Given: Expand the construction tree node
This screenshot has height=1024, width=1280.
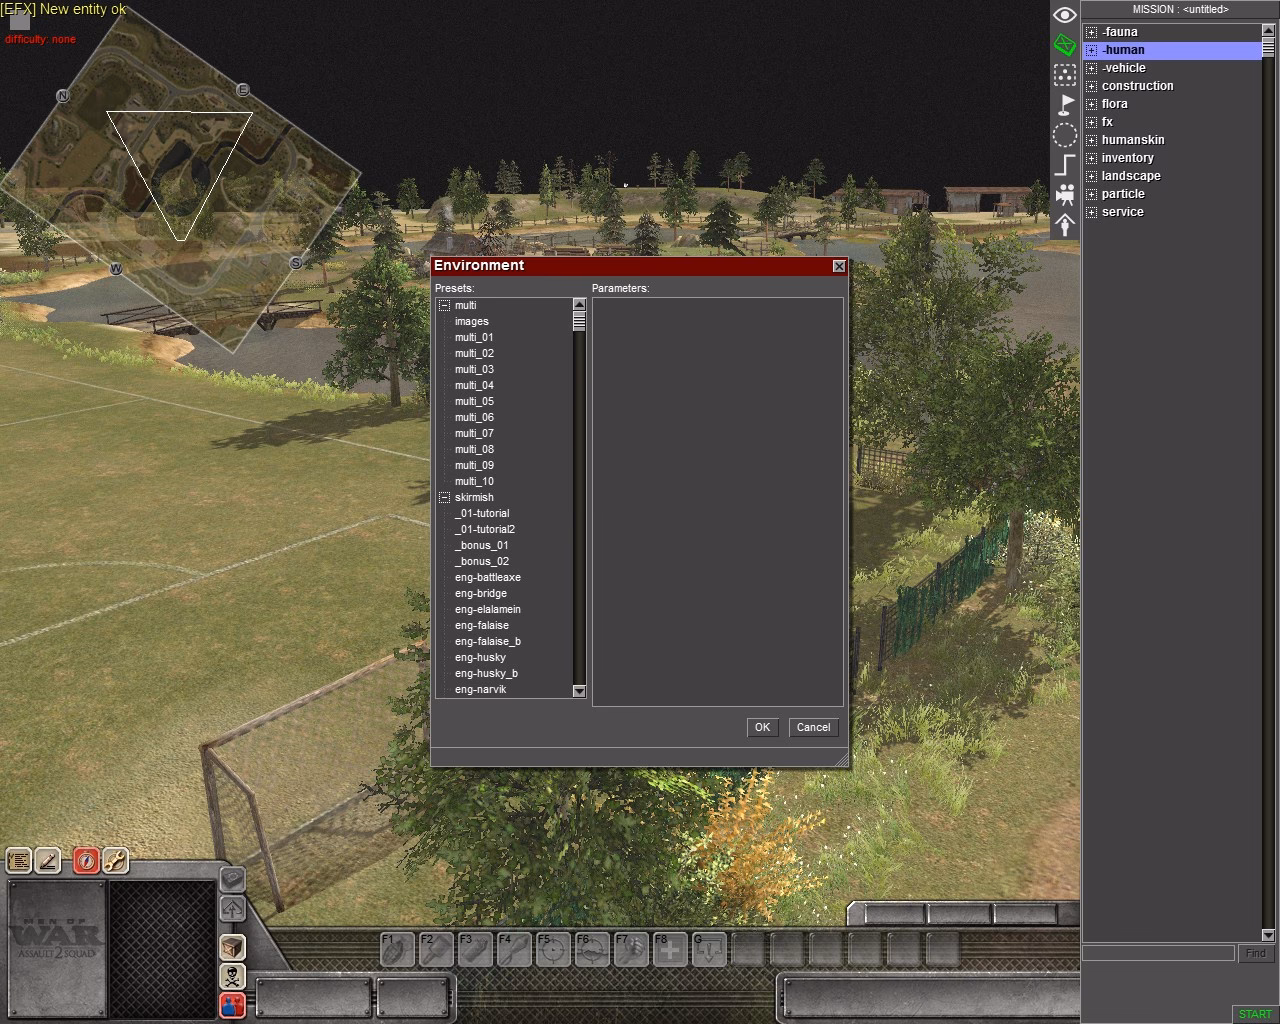Looking at the screenshot, I should click(1091, 86).
